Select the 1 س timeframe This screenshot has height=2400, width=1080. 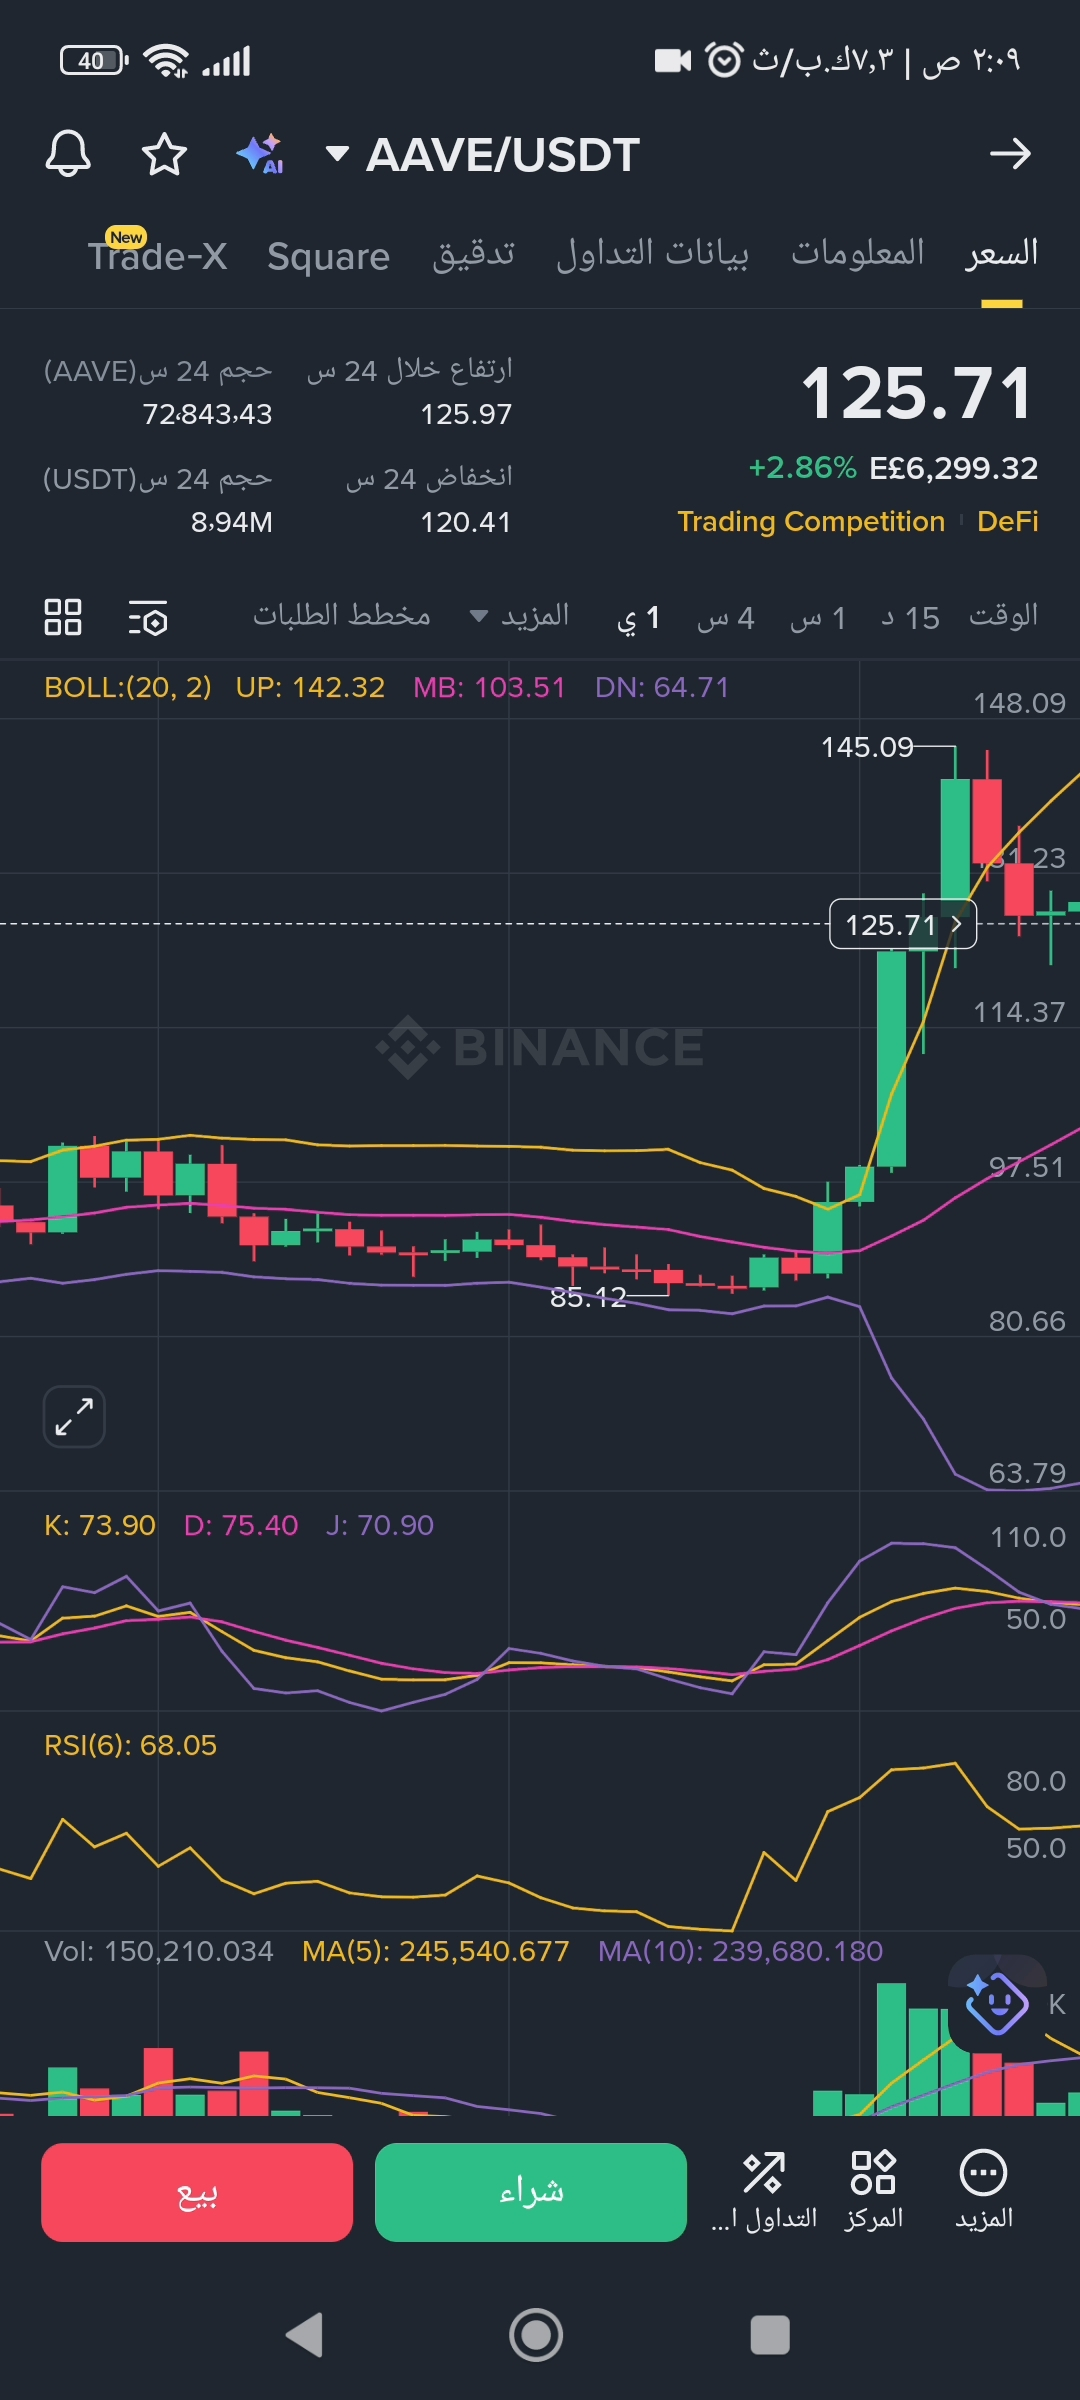(x=817, y=618)
